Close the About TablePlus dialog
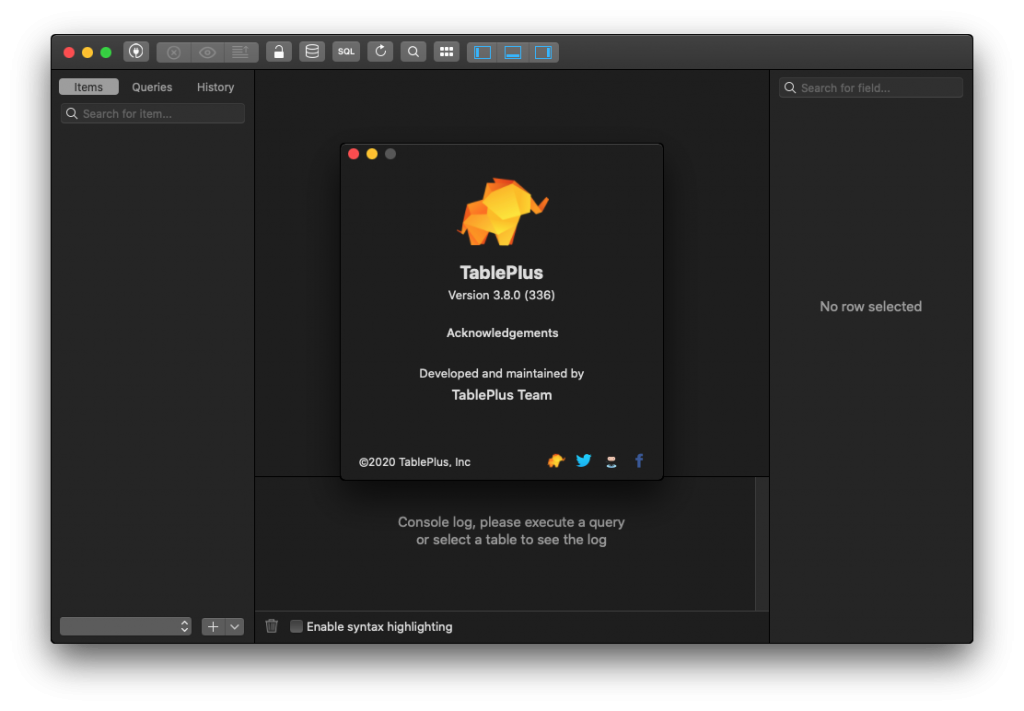Image resolution: width=1024 pixels, height=711 pixels. [353, 154]
